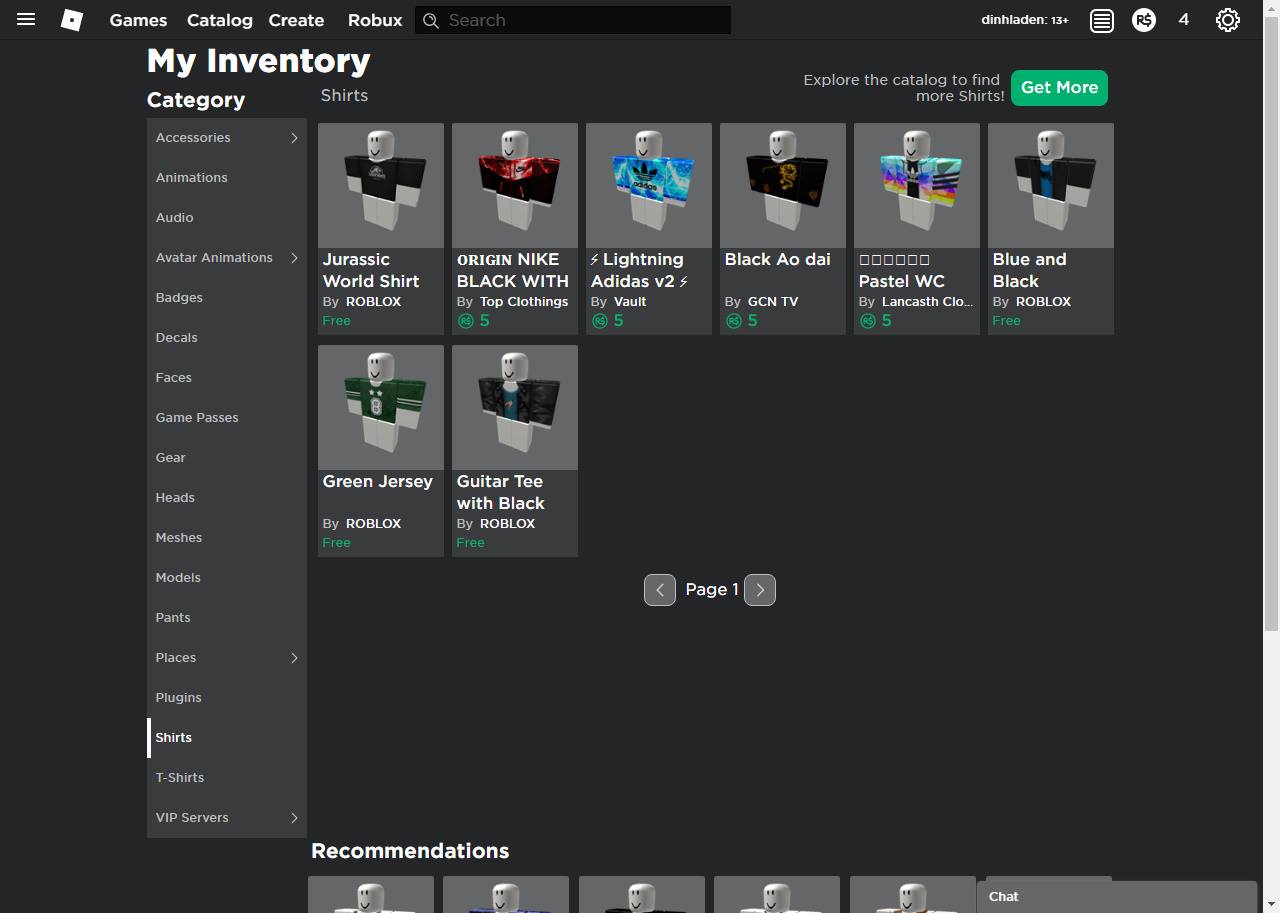Click the Search input field

click(x=573, y=20)
